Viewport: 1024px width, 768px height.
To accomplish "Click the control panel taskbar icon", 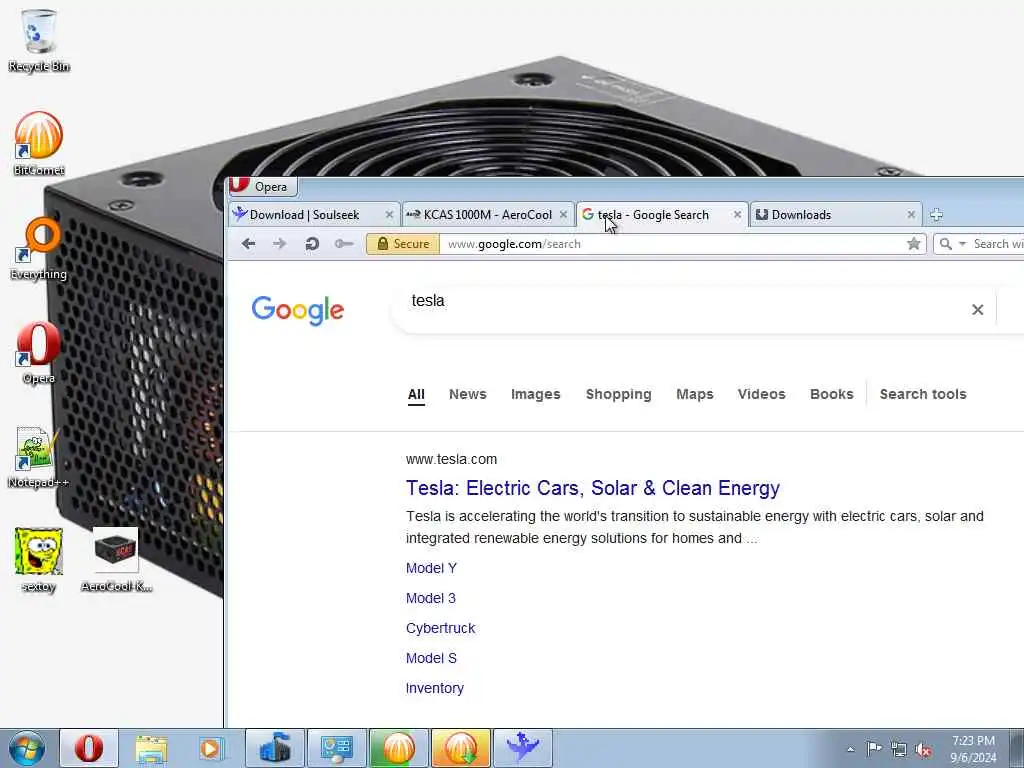I will click(x=336, y=748).
